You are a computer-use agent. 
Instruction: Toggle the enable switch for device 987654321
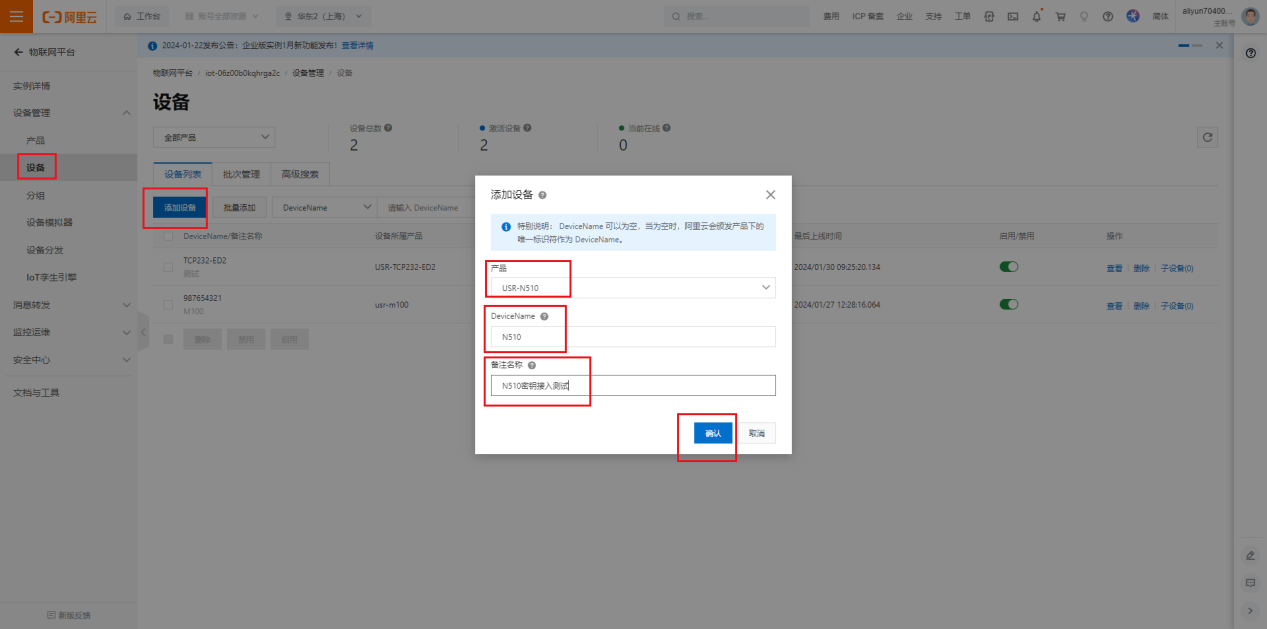(1008, 305)
